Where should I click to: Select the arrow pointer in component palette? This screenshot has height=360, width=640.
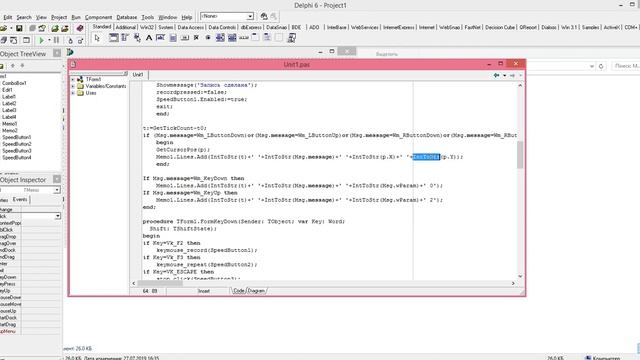97,38
